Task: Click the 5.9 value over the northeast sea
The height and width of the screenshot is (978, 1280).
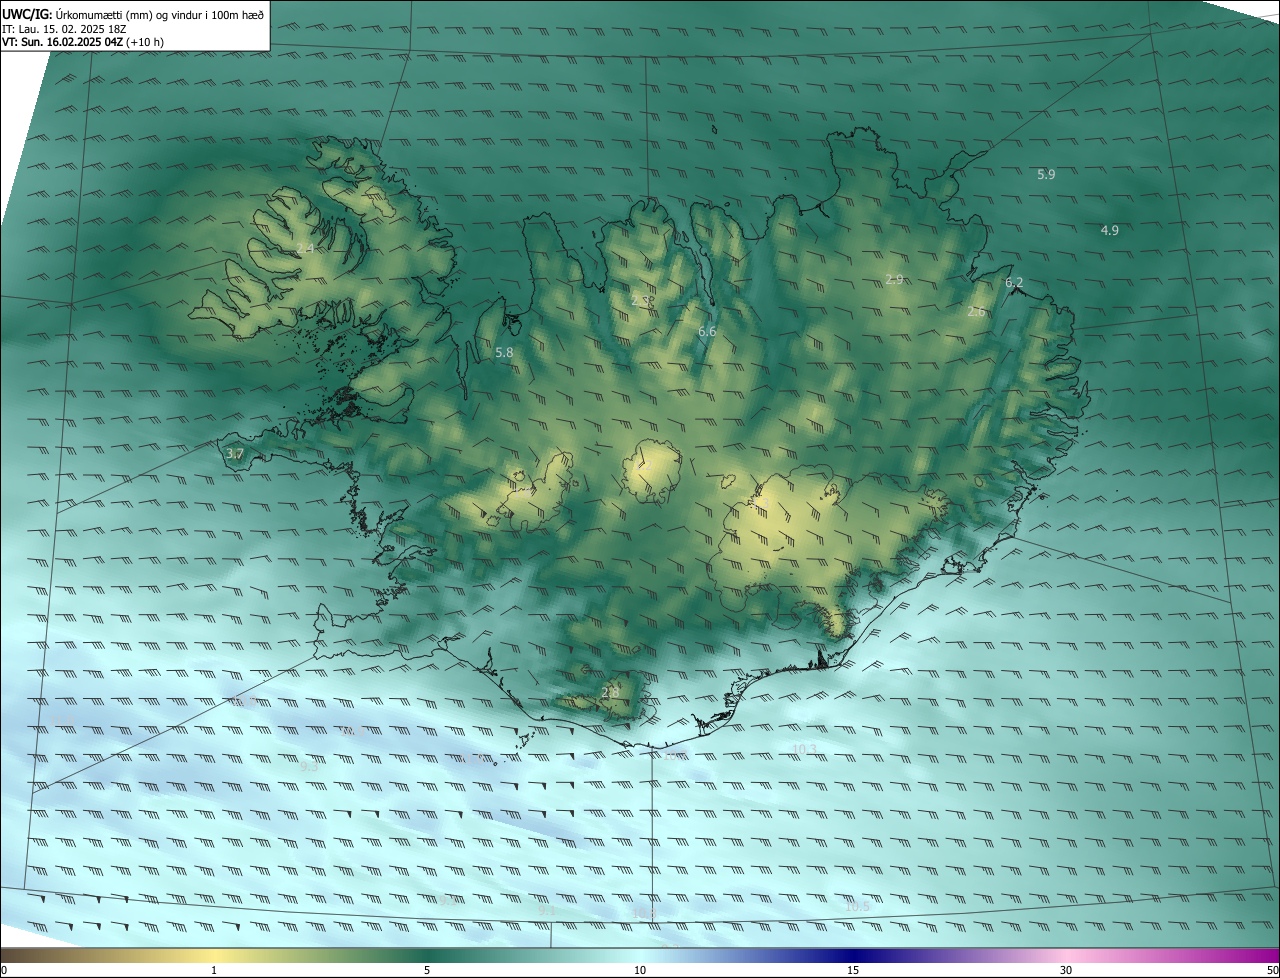Action: [1046, 174]
